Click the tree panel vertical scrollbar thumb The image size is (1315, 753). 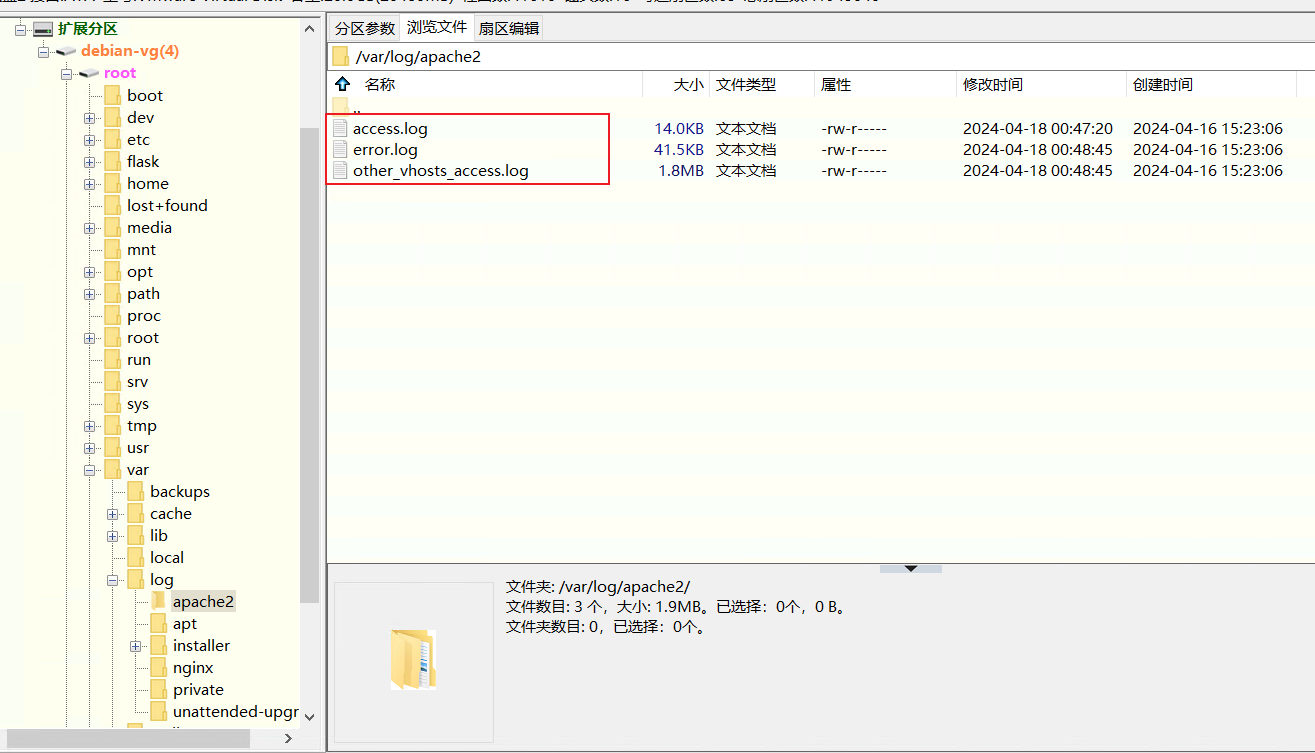(309, 365)
